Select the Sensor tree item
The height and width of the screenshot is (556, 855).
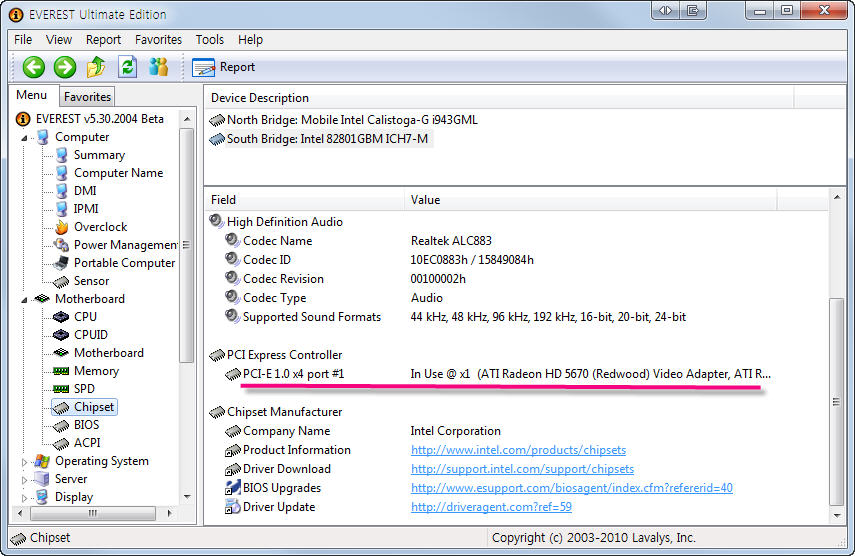pos(92,281)
